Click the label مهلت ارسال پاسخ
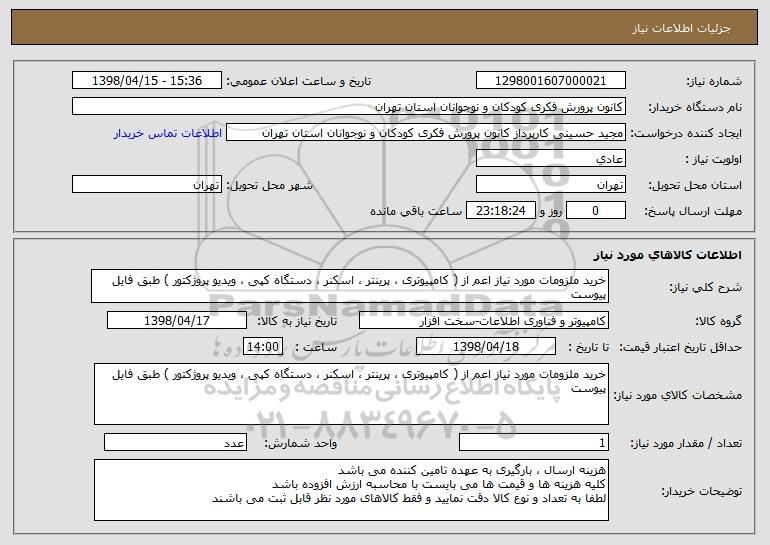The image size is (770, 545). coord(693,212)
